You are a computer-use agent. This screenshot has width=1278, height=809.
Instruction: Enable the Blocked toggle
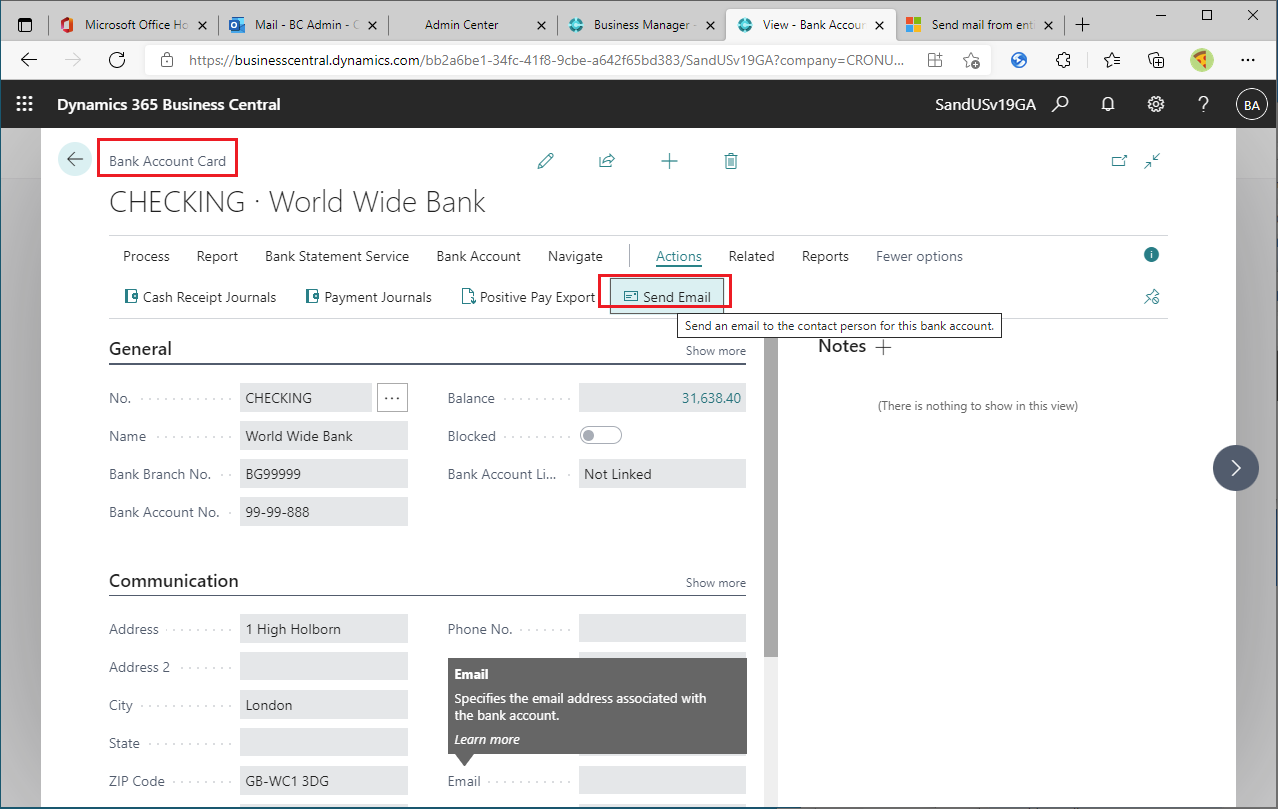point(601,434)
